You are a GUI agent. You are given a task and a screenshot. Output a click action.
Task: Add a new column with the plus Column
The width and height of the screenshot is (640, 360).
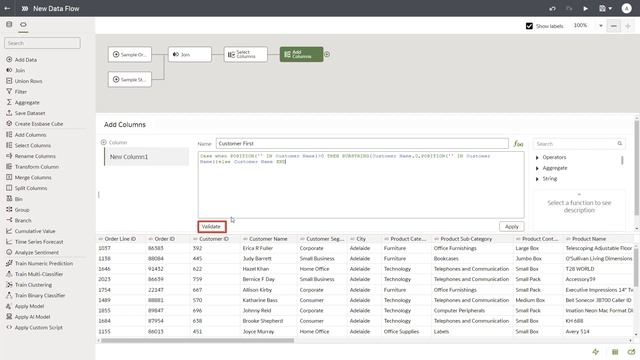114,142
